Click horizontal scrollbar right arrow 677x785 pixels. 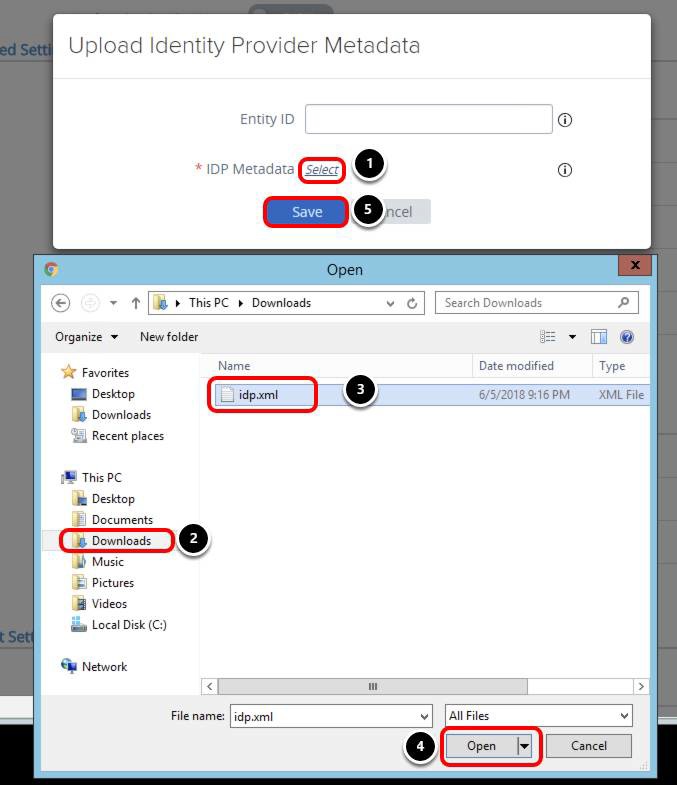[x=641, y=686]
